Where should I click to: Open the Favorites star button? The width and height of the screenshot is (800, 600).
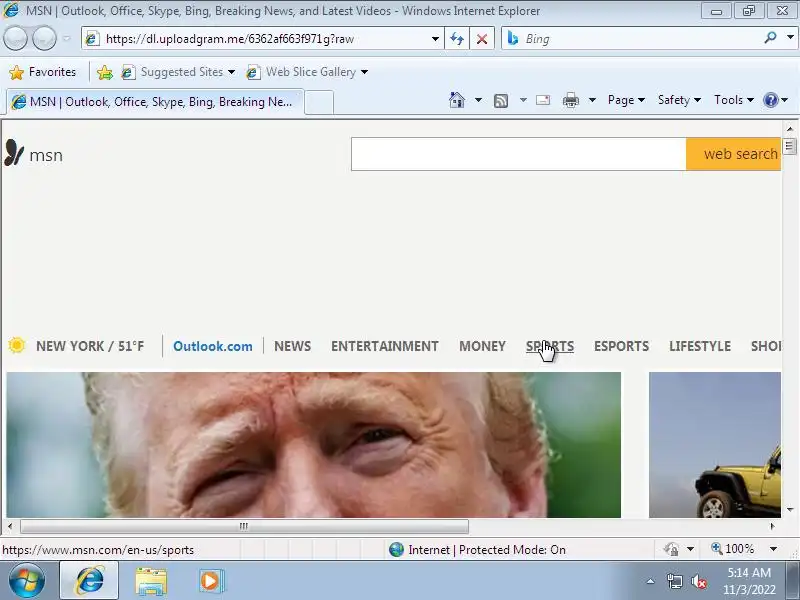(x=42, y=72)
